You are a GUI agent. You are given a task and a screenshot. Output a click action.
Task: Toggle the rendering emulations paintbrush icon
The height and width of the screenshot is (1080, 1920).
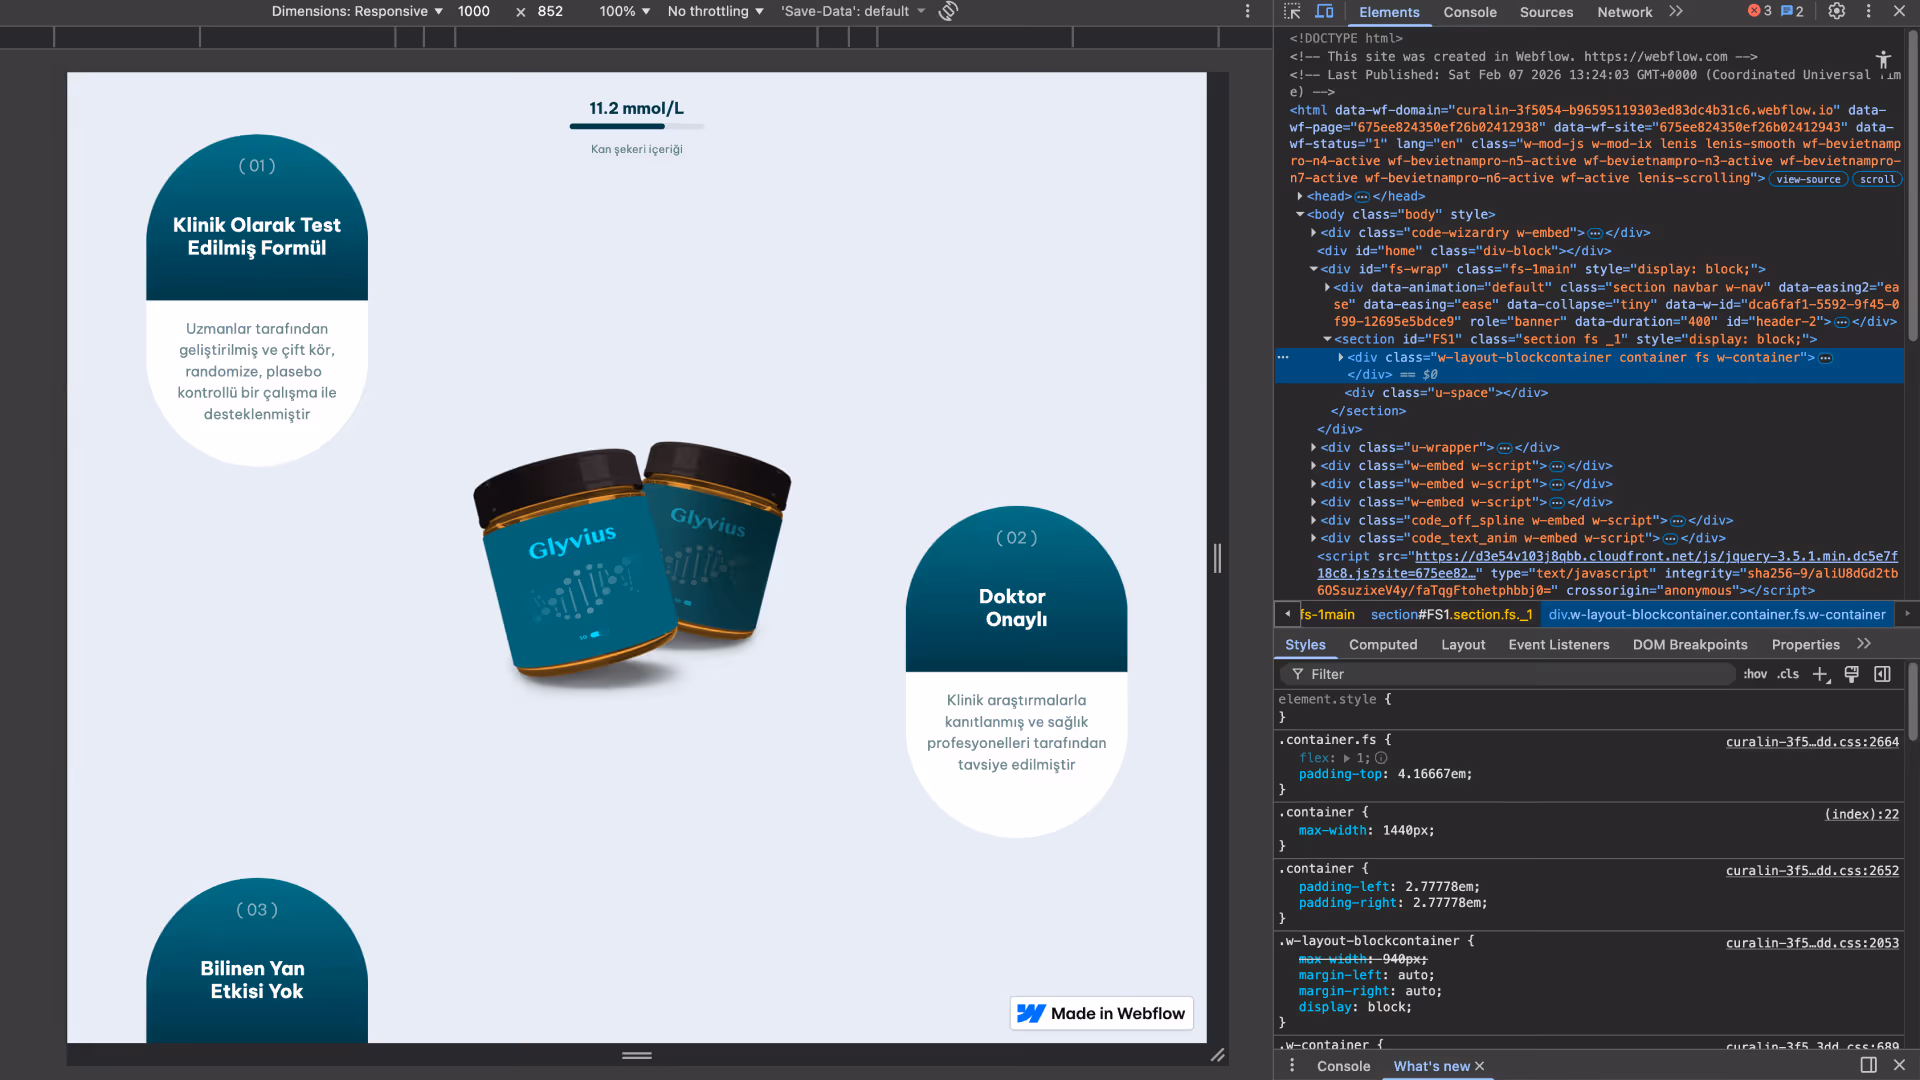1852,675
